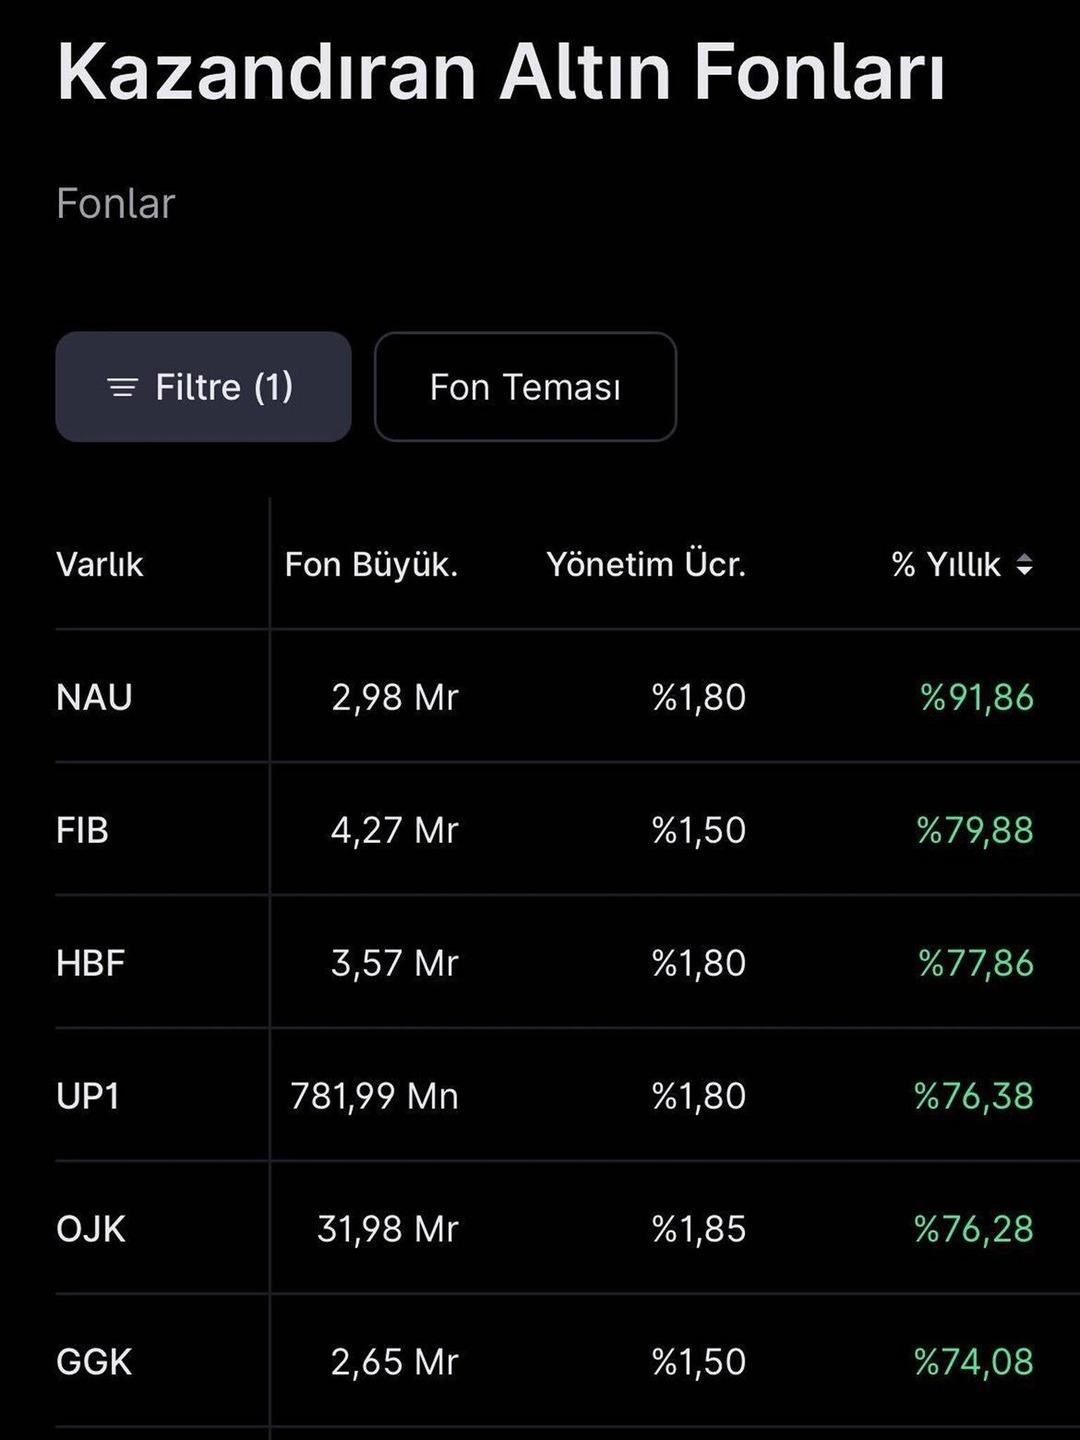The width and height of the screenshot is (1080, 1440).
Task: Click the filter lines icon
Action: [122, 387]
